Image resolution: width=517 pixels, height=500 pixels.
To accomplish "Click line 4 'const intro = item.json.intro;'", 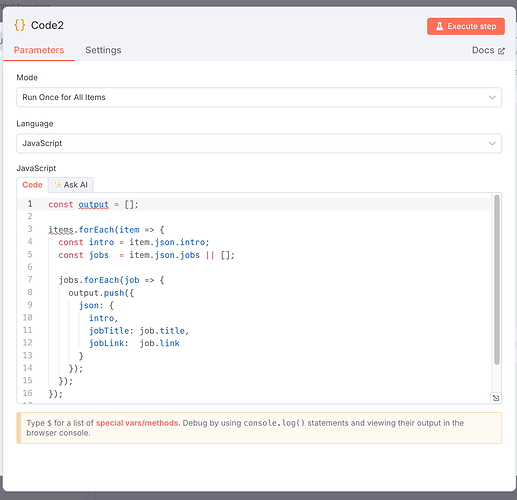I will click(134, 242).
